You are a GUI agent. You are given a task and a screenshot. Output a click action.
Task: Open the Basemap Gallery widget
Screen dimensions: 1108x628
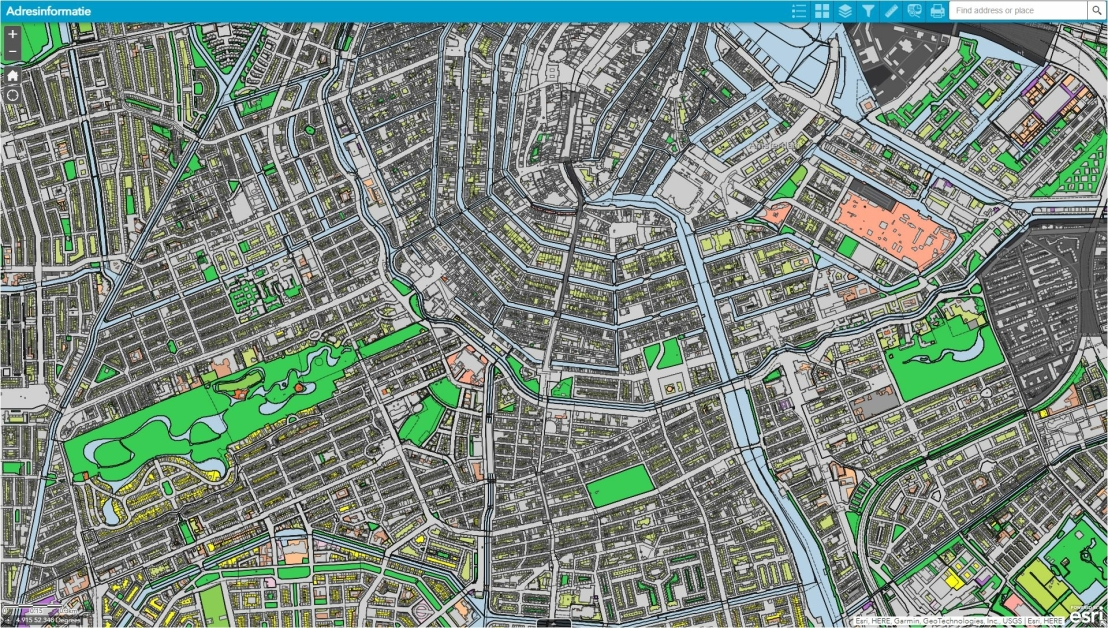821,10
